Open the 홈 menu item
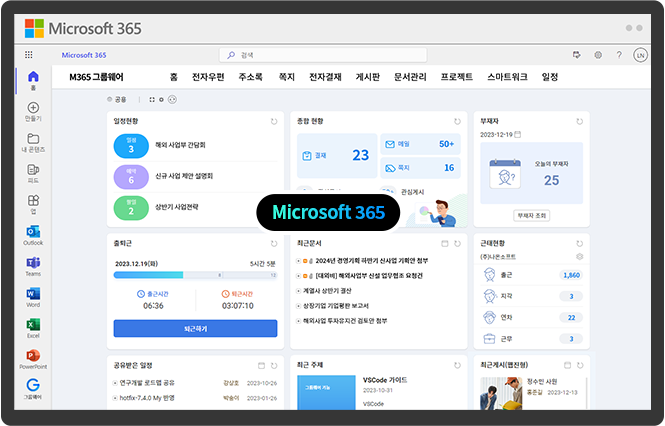The width and height of the screenshot is (665, 426). [x=173, y=77]
